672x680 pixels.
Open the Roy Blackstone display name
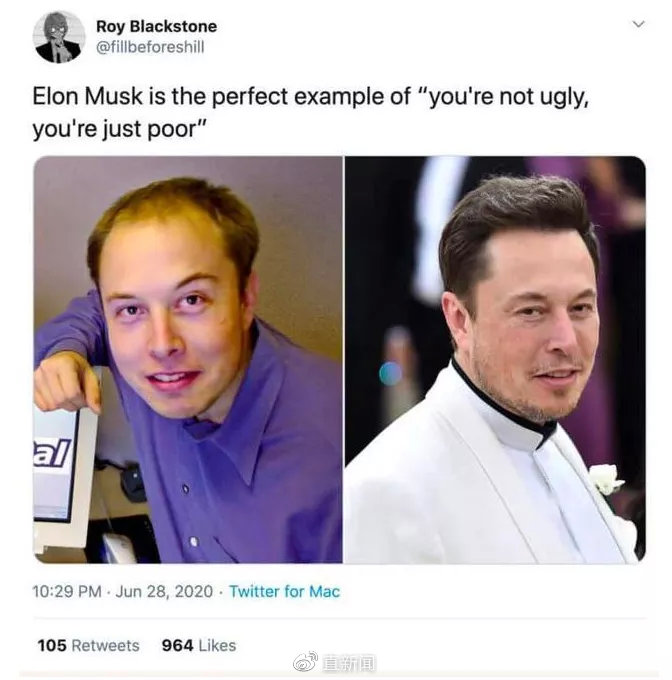[x=157, y=26]
